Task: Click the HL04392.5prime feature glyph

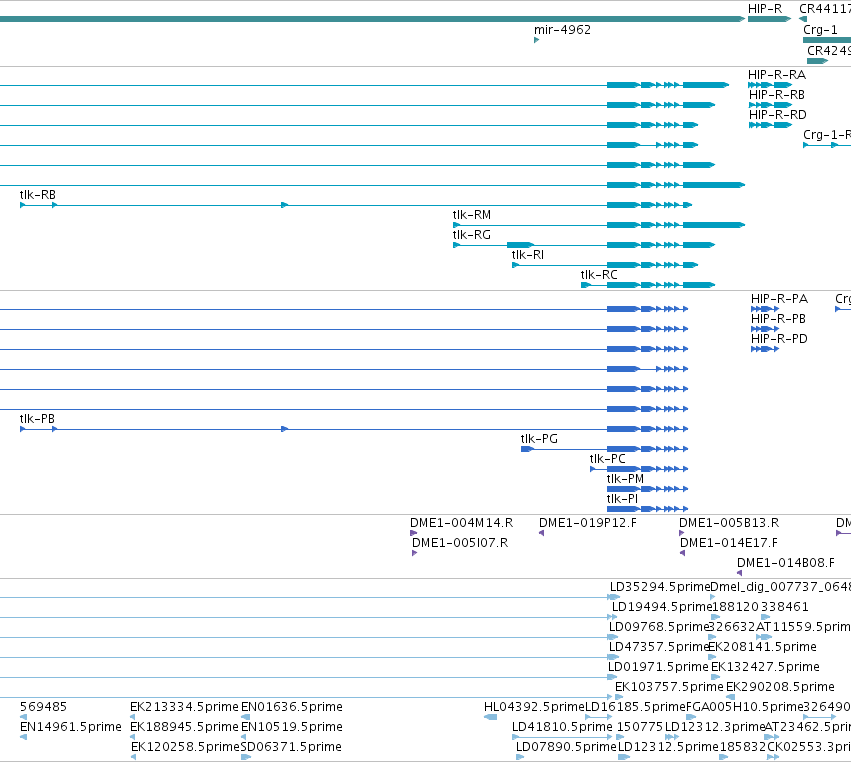Action: tap(490, 717)
